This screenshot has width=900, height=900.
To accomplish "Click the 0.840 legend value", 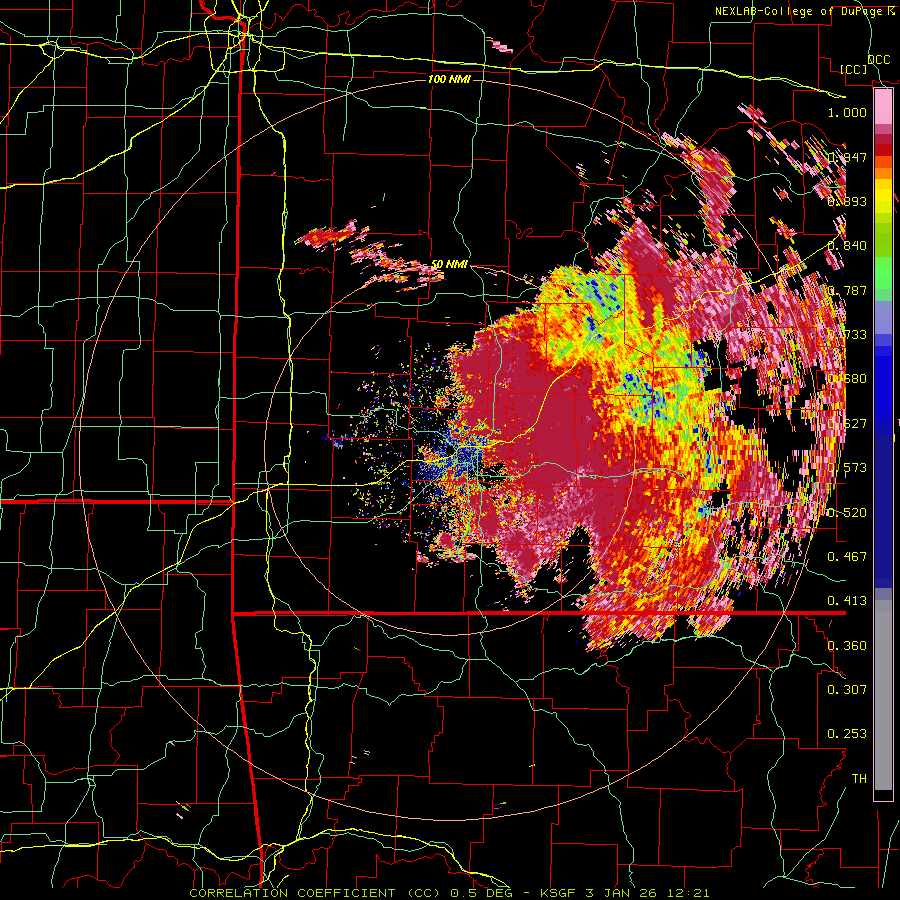I will click(x=847, y=245).
